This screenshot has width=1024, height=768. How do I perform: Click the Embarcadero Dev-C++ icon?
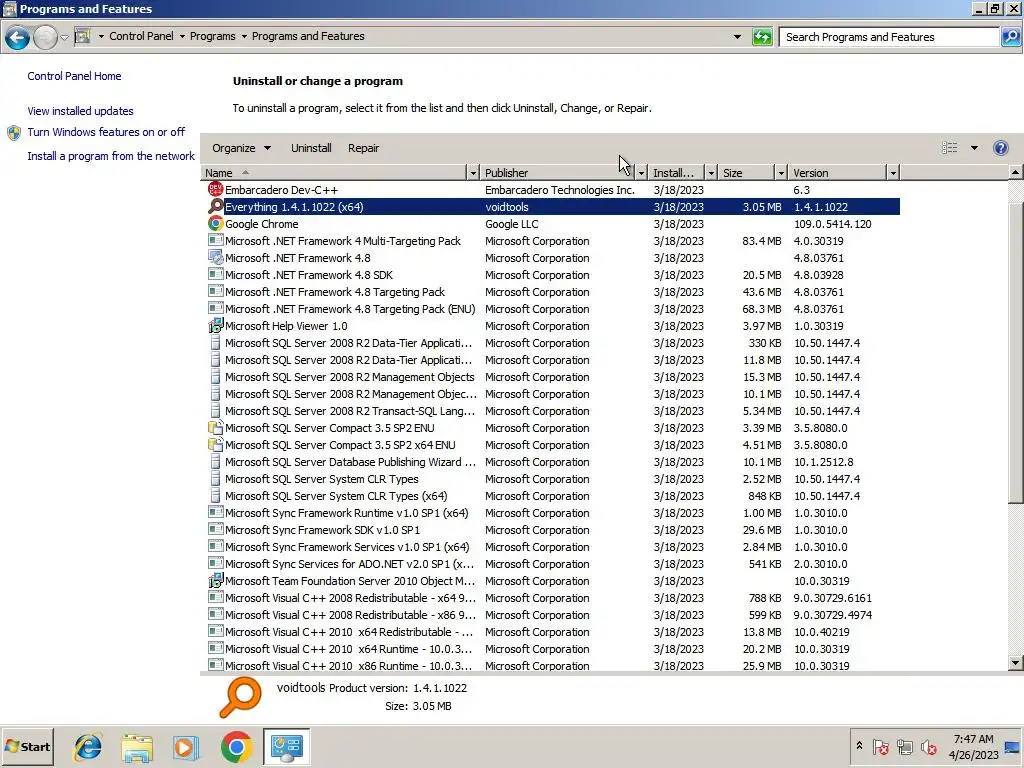point(215,189)
